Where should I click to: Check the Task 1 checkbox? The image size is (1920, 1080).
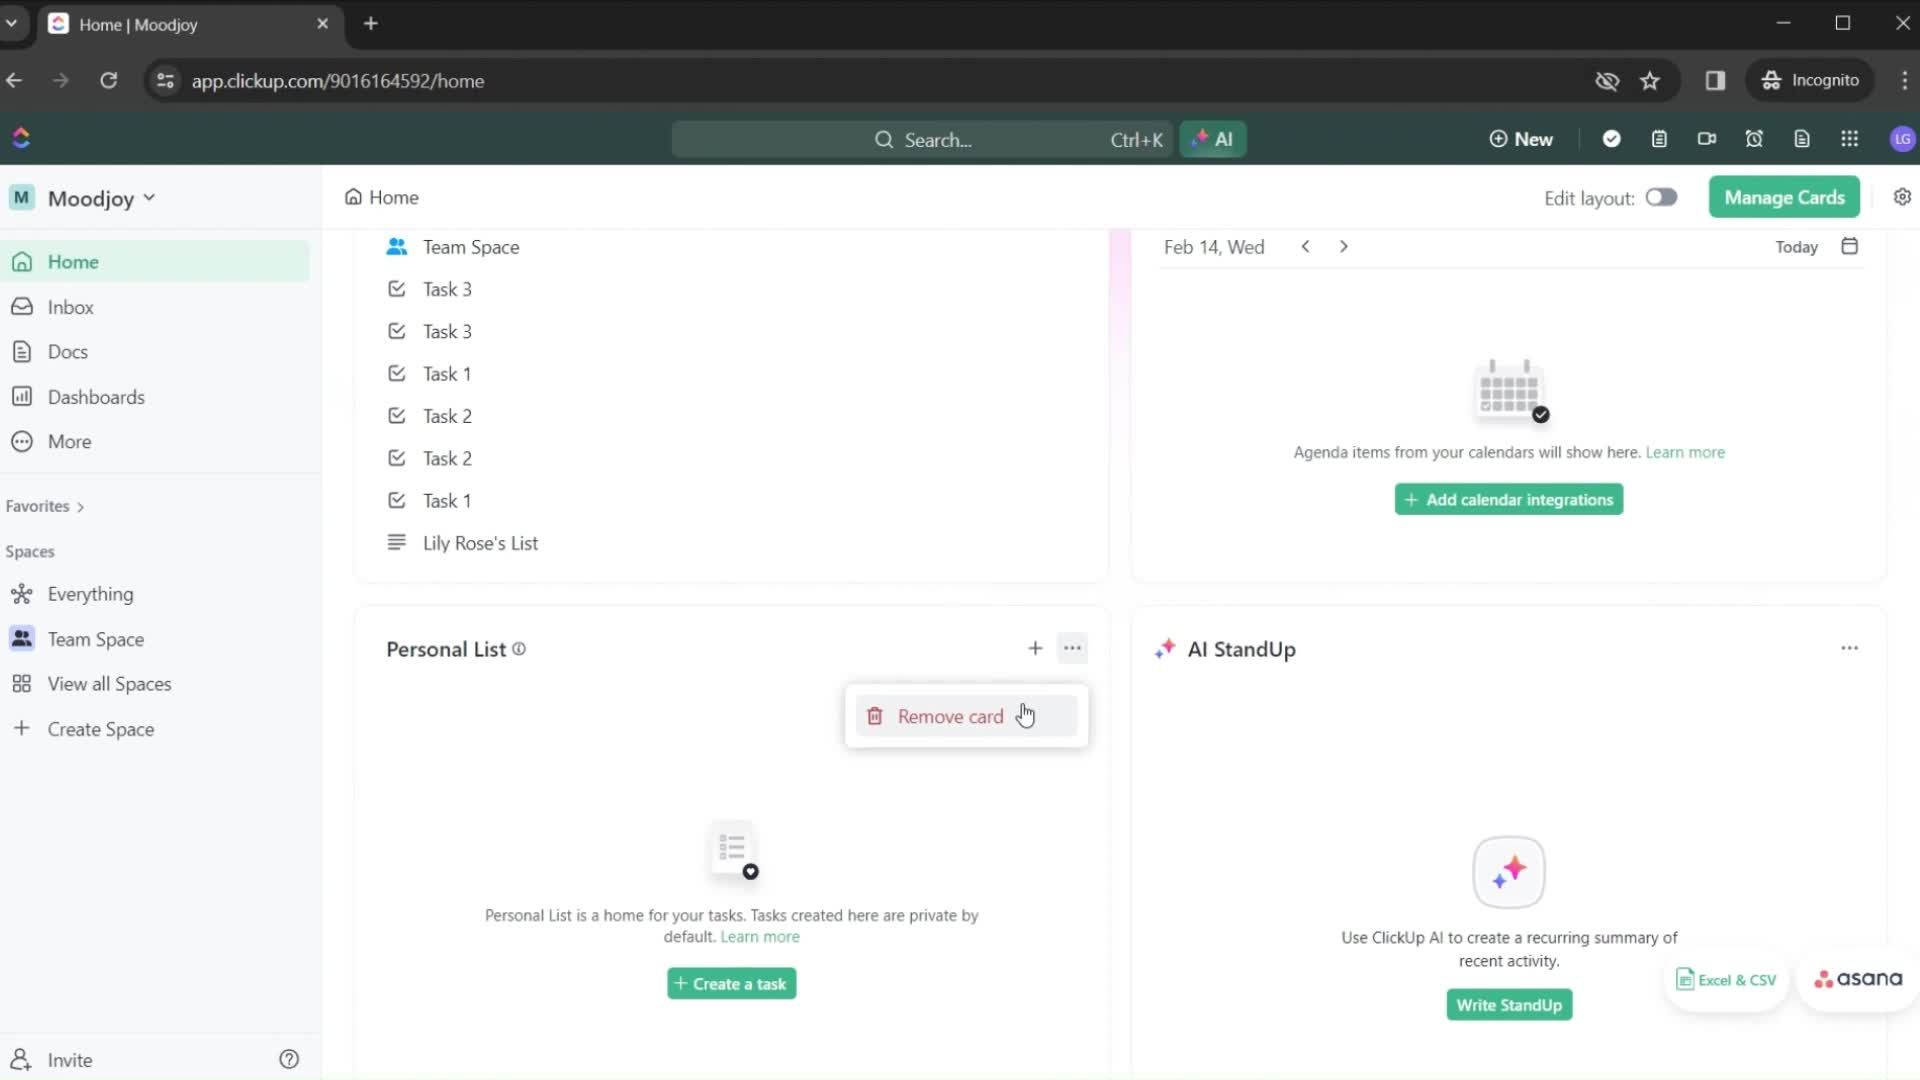pyautogui.click(x=397, y=373)
